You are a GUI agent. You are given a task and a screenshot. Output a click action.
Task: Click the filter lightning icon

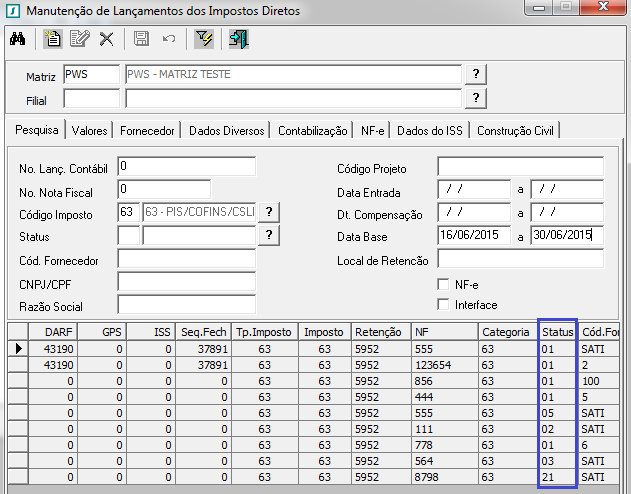(204, 39)
